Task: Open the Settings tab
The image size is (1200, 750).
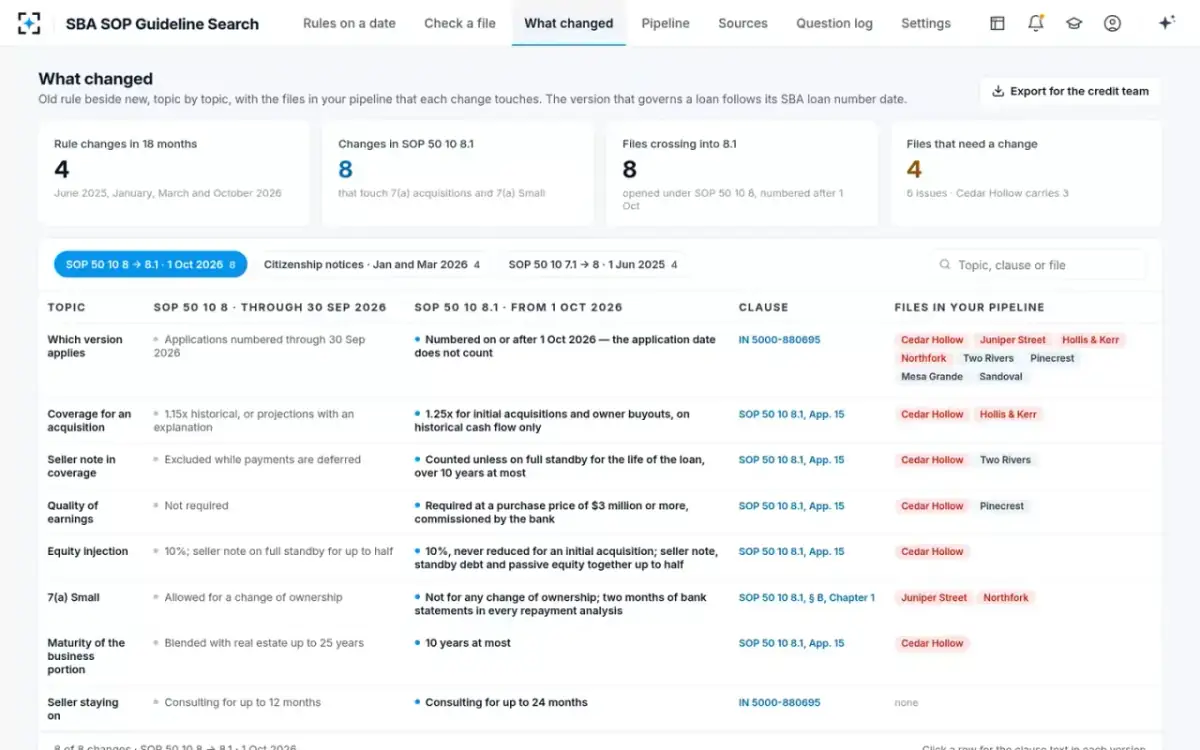Action: pyautogui.click(x=926, y=23)
